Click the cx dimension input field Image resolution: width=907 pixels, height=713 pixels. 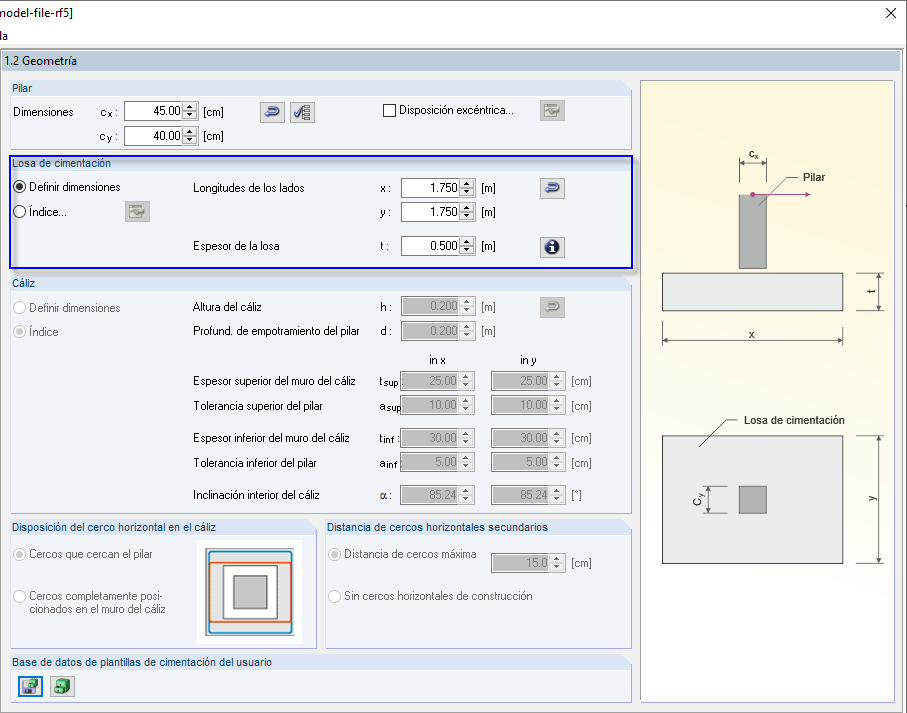pyautogui.click(x=154, y=111)
